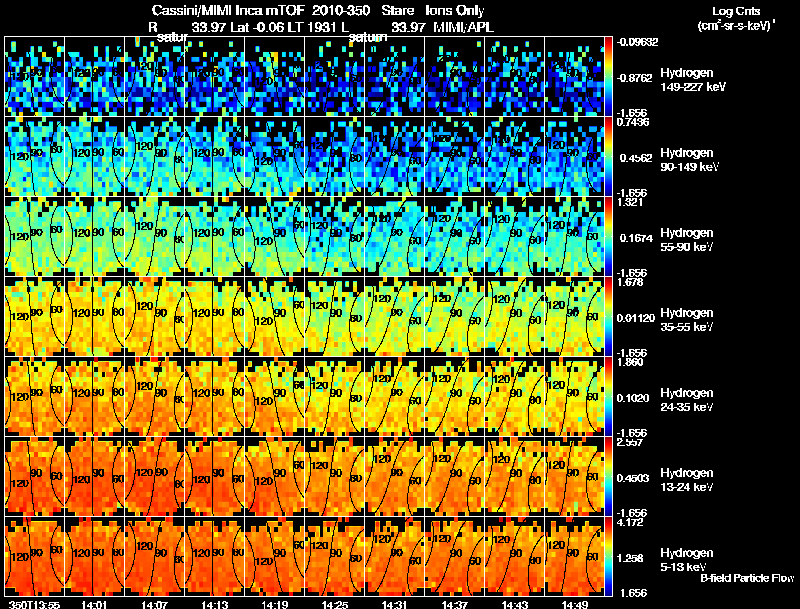Image resolution: width=800 pixels, height=609 pixels.
Task: Open the 5-13 keV image panel at 14:49
Action: pos(574,556)
